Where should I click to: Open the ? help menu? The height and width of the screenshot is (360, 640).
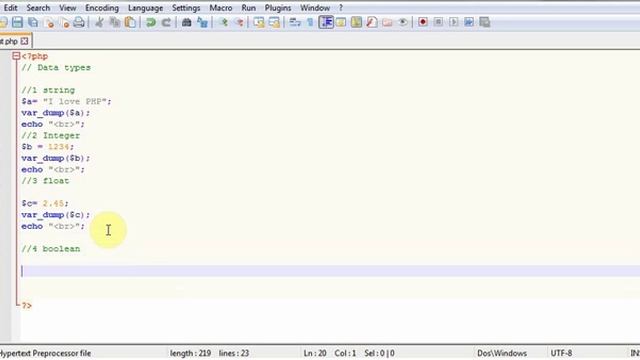point(341,8)
